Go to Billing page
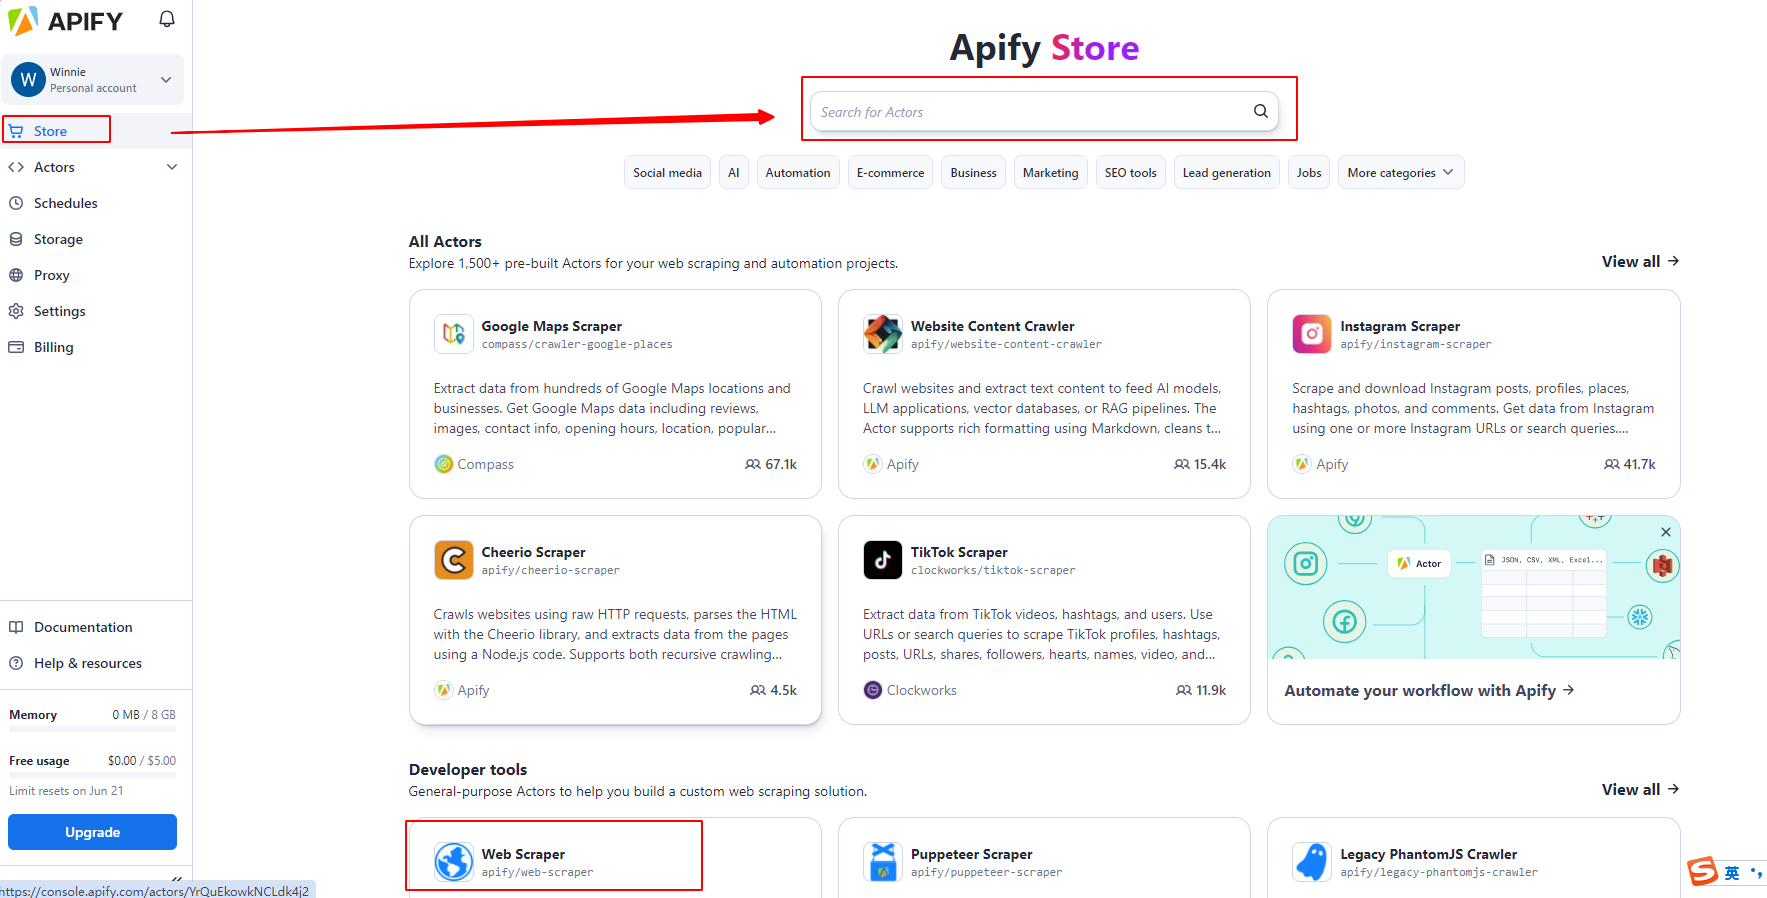 click(x=54, y=347)
